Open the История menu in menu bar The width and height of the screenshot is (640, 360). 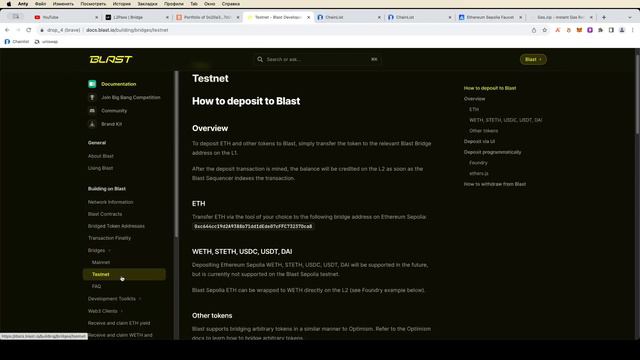pos(122,4)
